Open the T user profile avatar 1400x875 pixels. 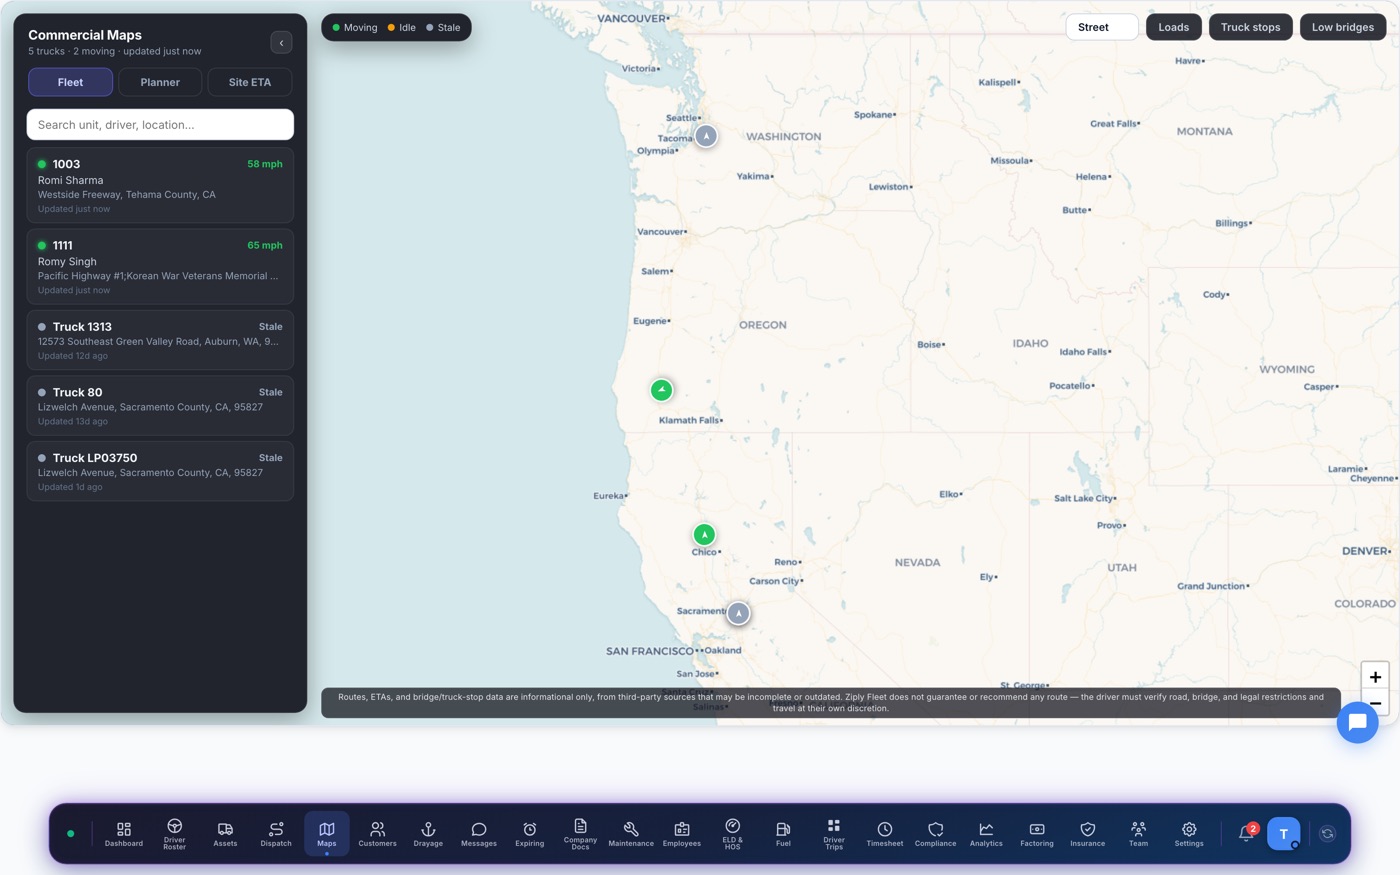[x=1284, y=833]
